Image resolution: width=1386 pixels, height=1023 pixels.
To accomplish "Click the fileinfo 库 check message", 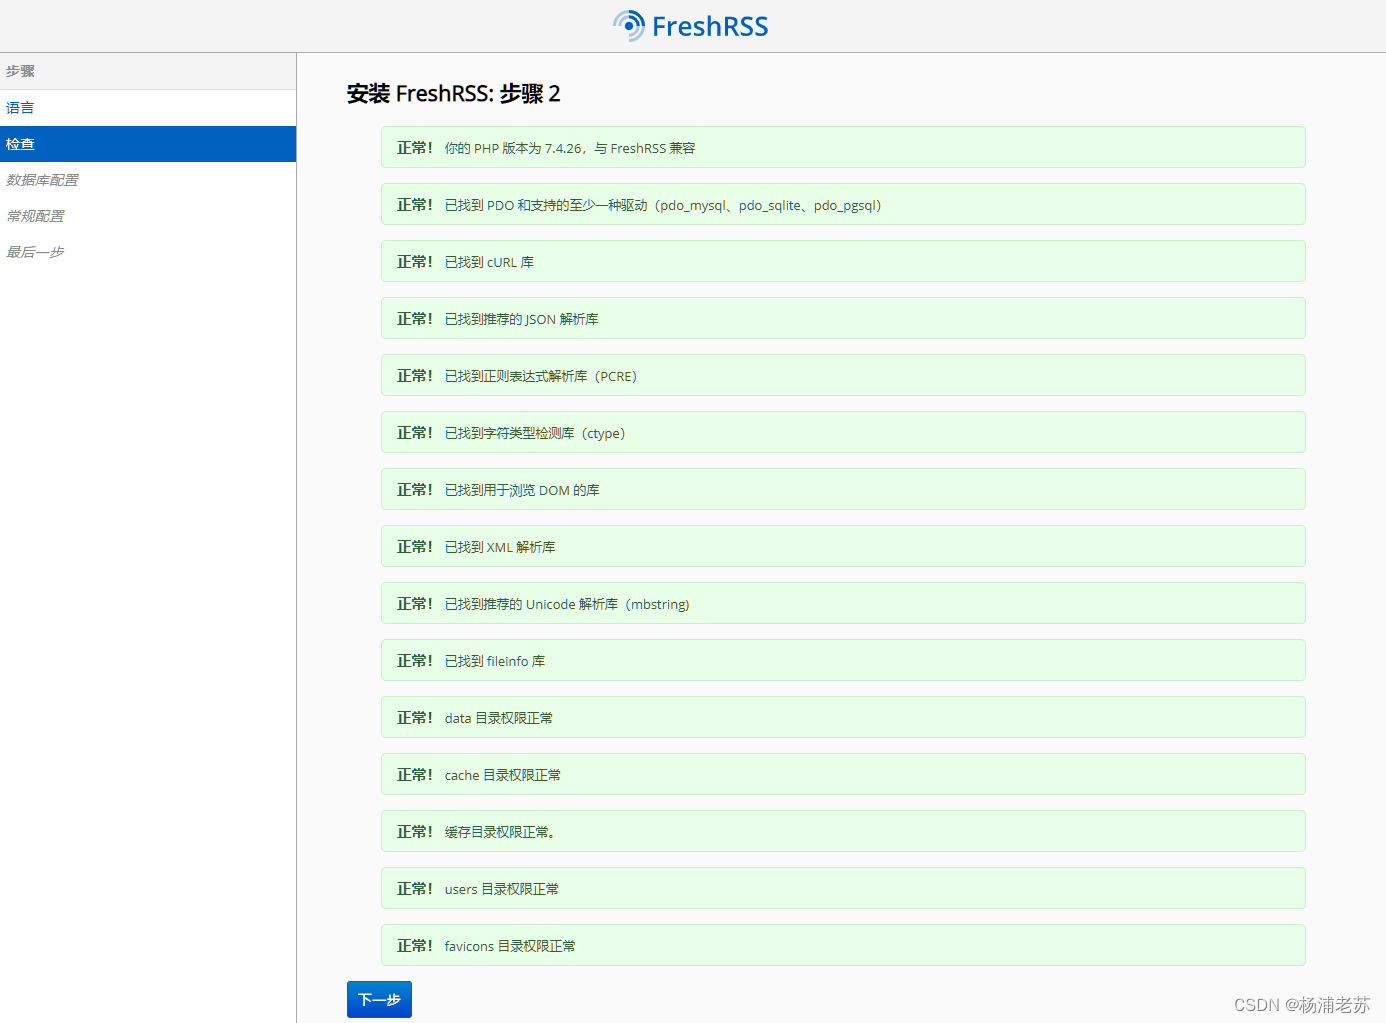I will 843,660.
